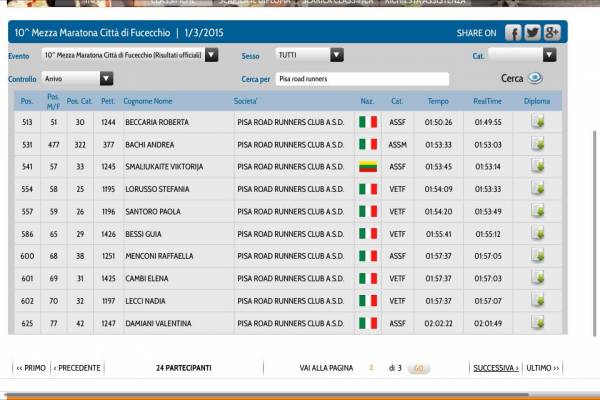
Task: Click the vertical page scrollbar
Action: click(594, 233)
